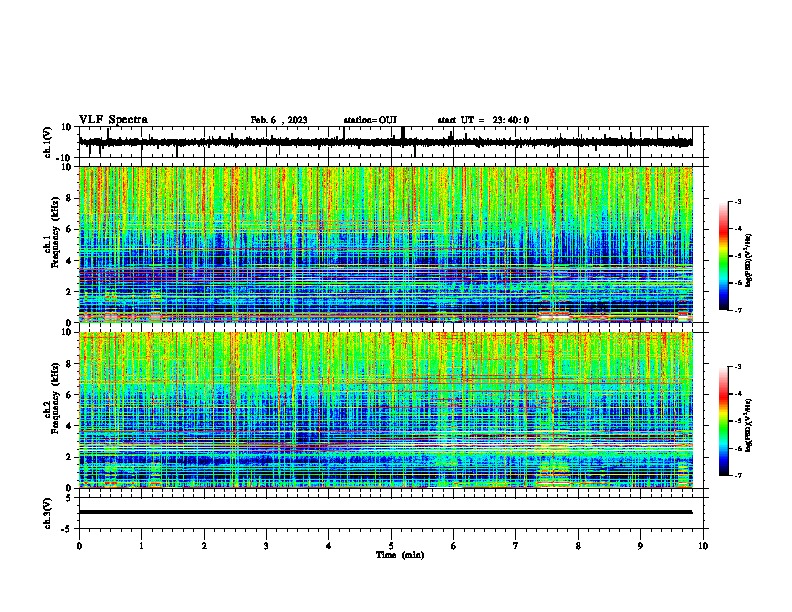
Task: Click time axis tick label '5'
Action: point(391,546)
